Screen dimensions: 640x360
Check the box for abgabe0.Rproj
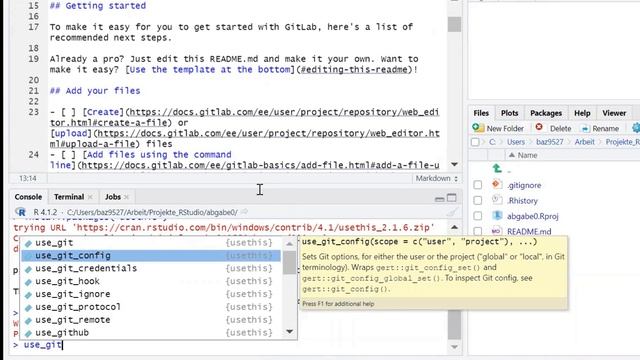tap(478, 216)
